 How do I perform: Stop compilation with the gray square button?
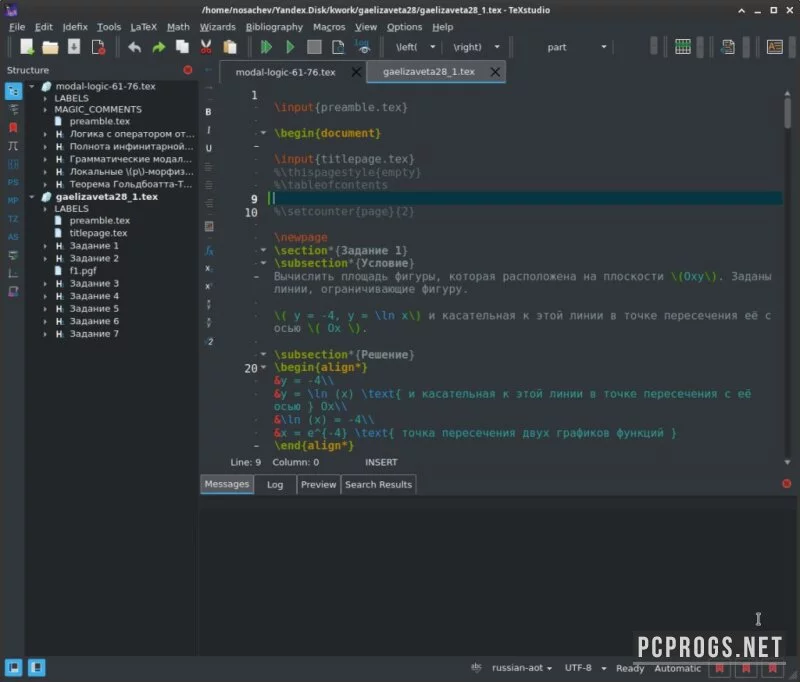click(314, 47)
